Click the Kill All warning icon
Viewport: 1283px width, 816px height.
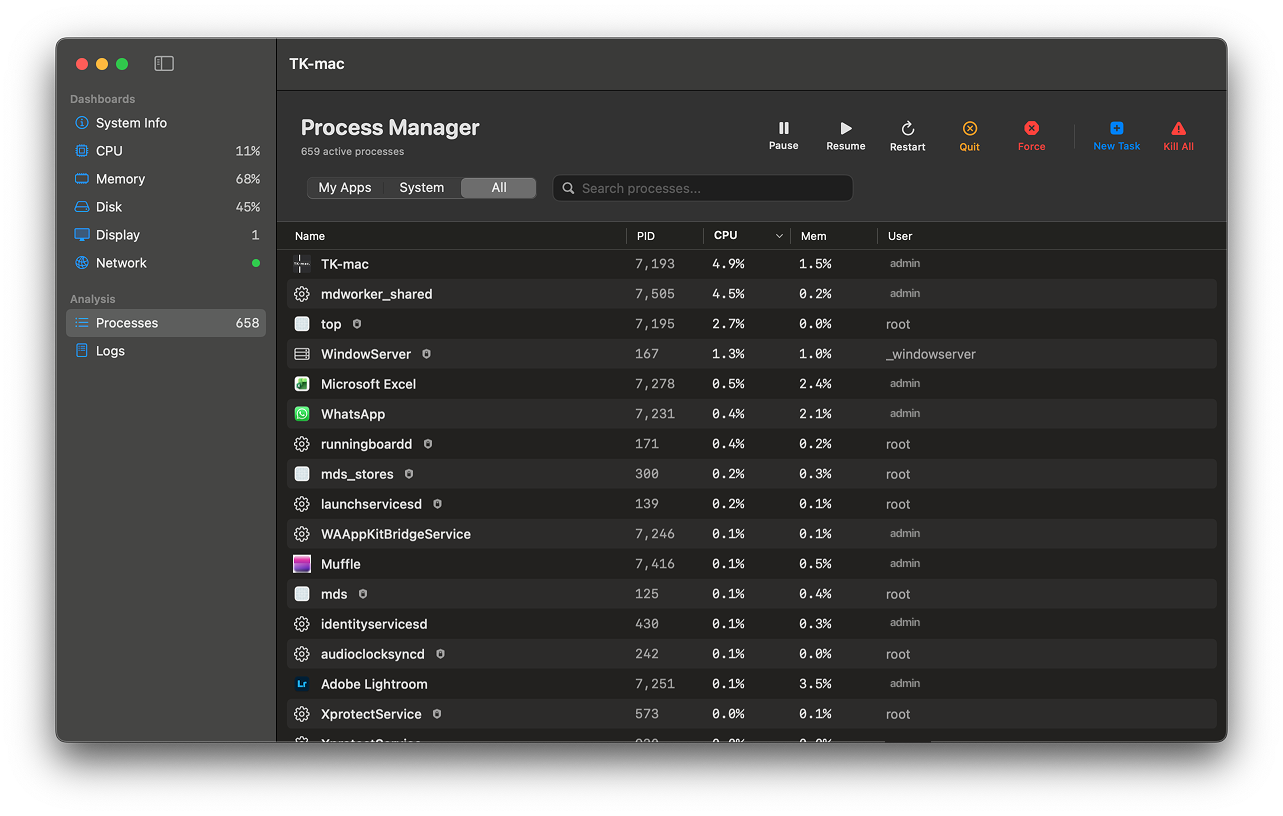(1178, 129)
